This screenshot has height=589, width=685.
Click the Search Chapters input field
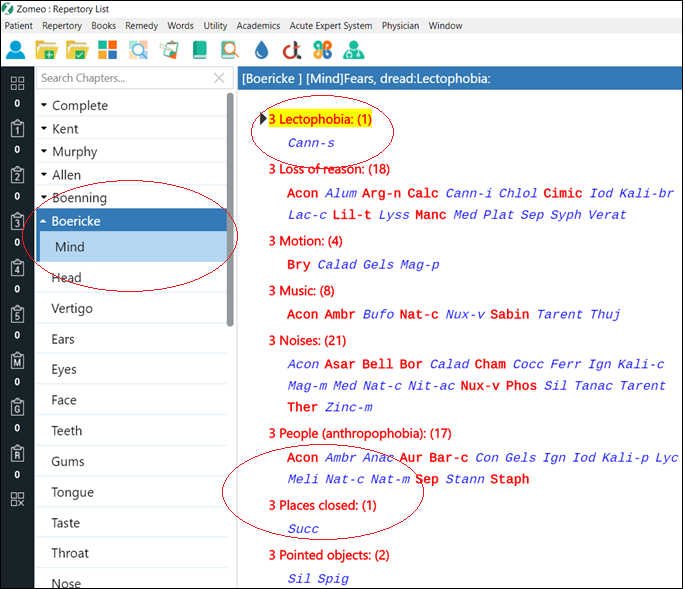pyautogui.click(x=120, y=78)
